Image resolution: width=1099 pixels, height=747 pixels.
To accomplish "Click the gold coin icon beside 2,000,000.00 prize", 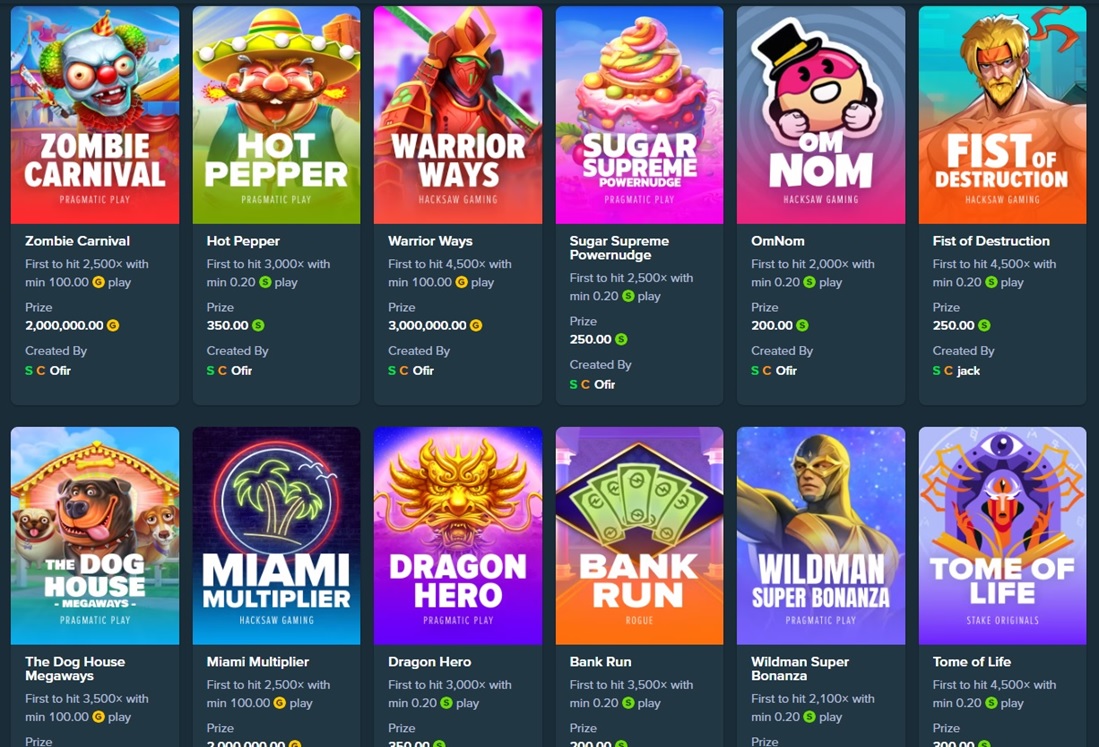I will pos(113,325).
